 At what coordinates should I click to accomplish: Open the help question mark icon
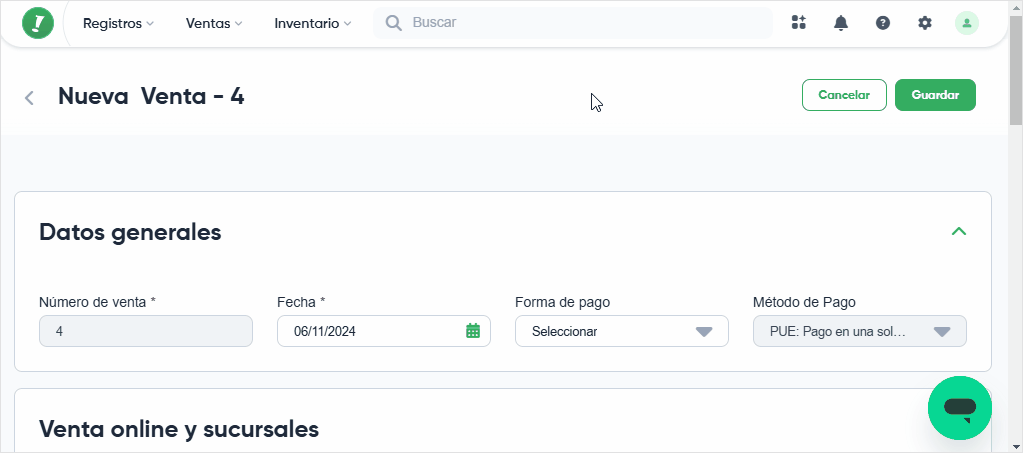[883, 23]
